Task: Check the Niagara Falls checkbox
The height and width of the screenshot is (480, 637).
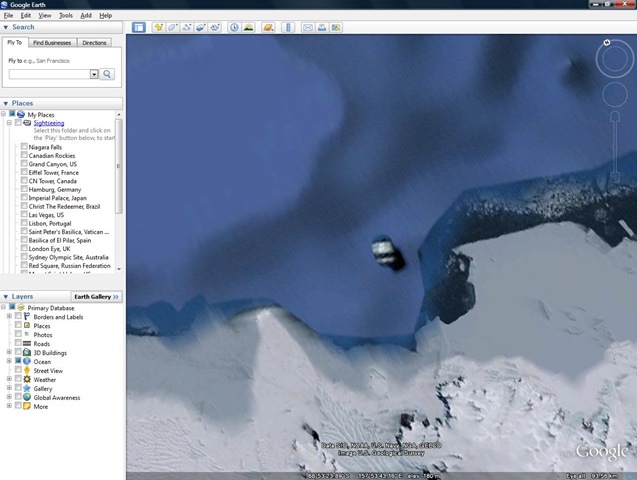Action: [x=24, y=146]
